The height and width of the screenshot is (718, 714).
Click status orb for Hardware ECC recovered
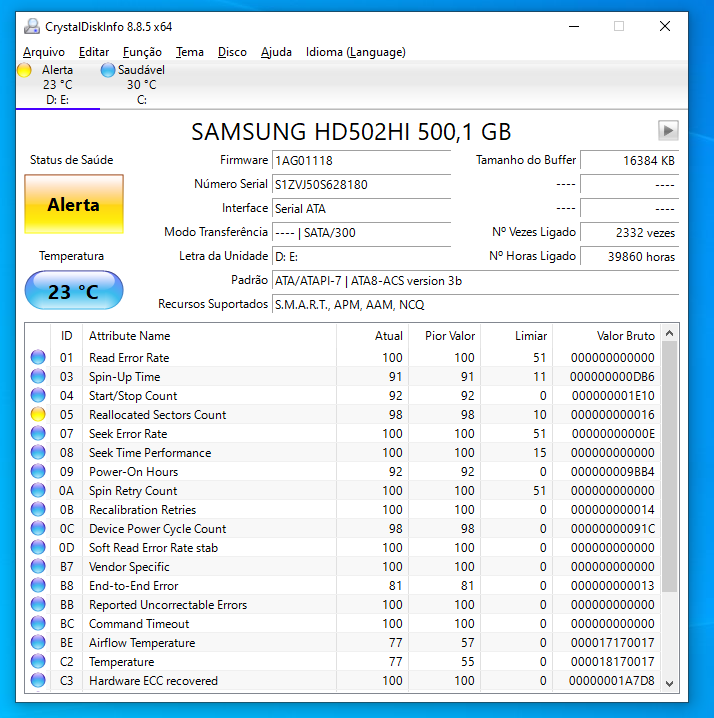38,680
